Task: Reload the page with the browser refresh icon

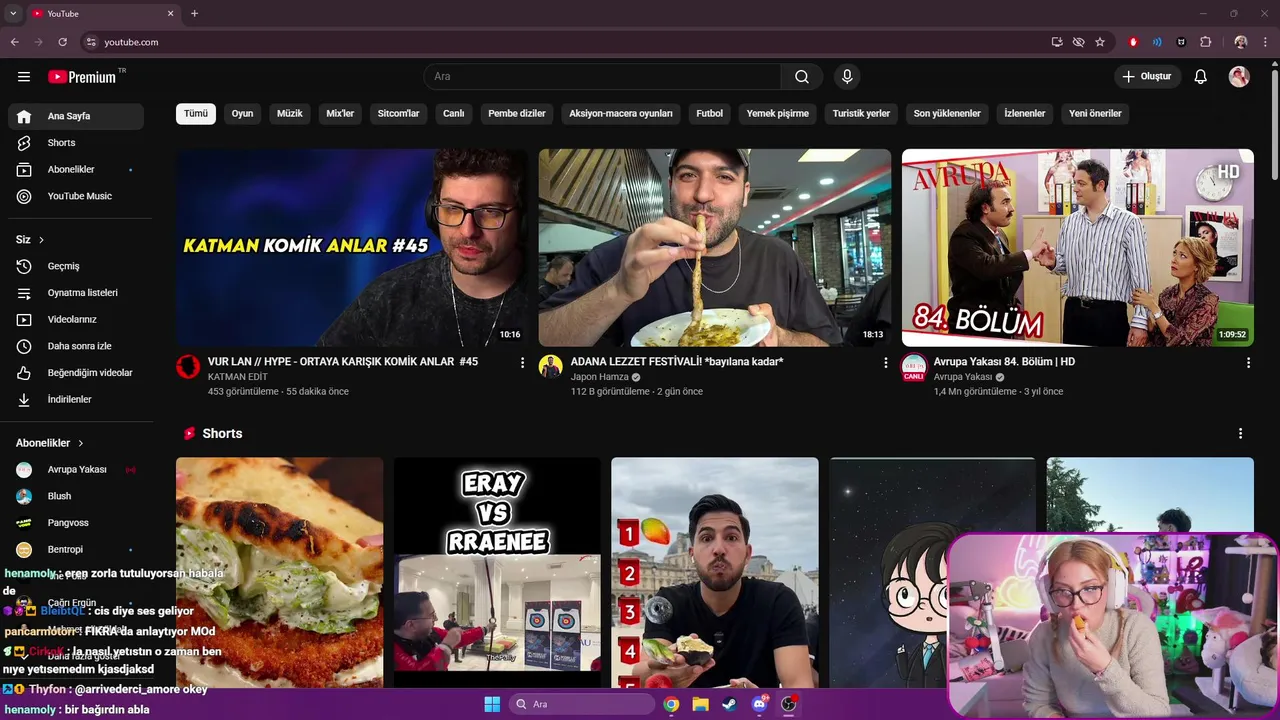Action: (62, 42)
